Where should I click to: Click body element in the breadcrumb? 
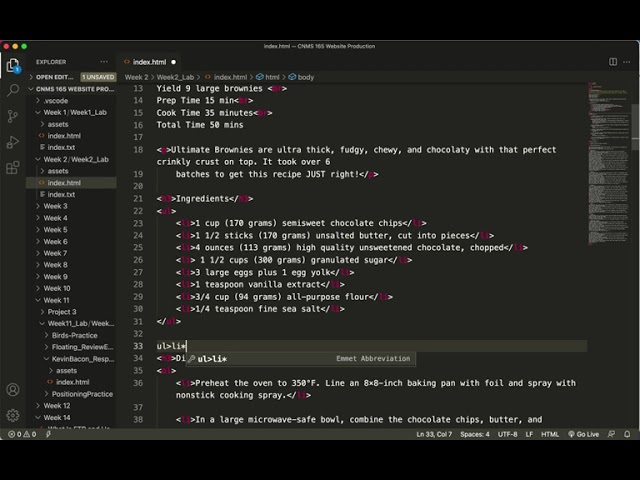pyautogui.click(x=302, y=77)
